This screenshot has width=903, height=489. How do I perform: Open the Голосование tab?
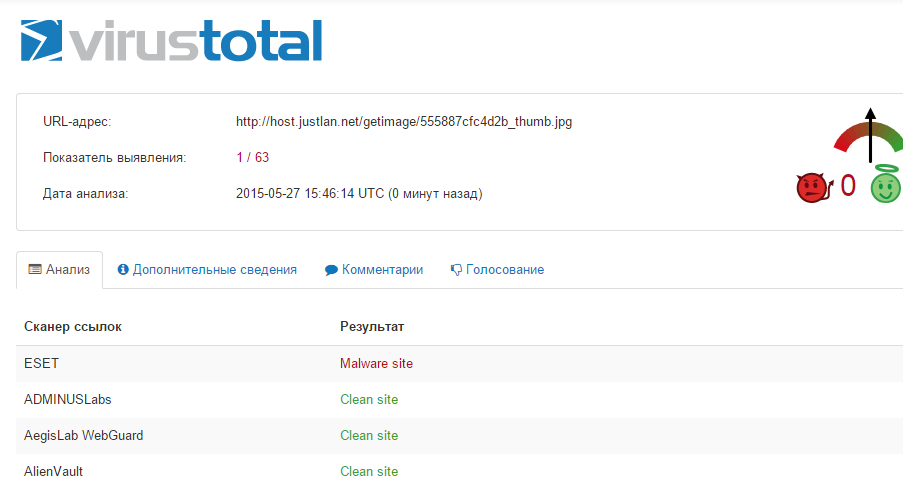tap(498, 270)
